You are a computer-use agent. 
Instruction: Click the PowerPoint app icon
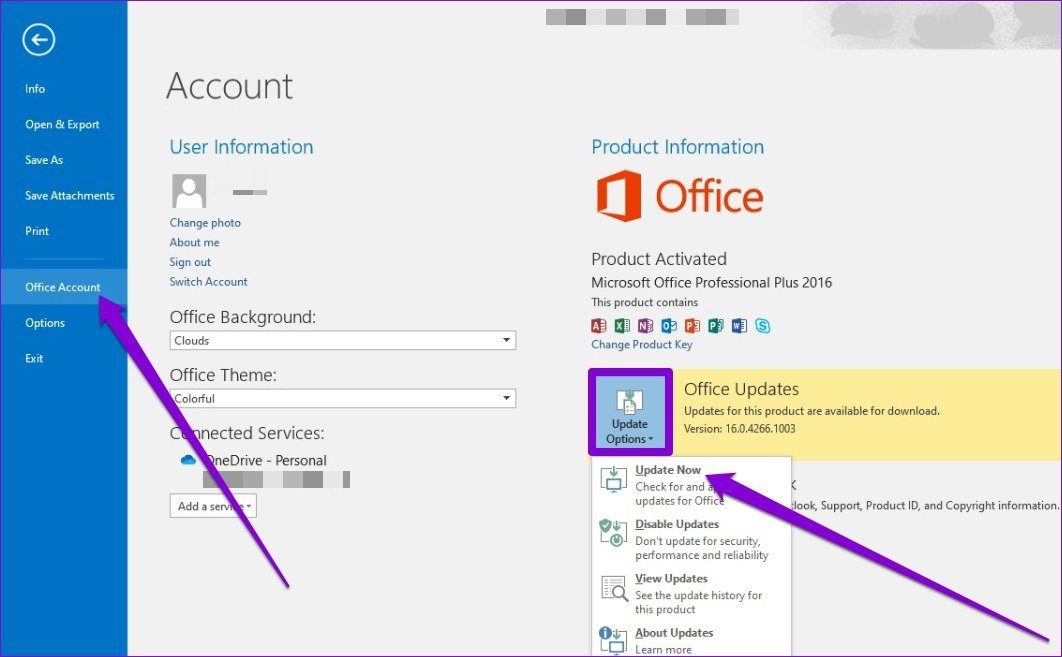click(x=692, y=326)
